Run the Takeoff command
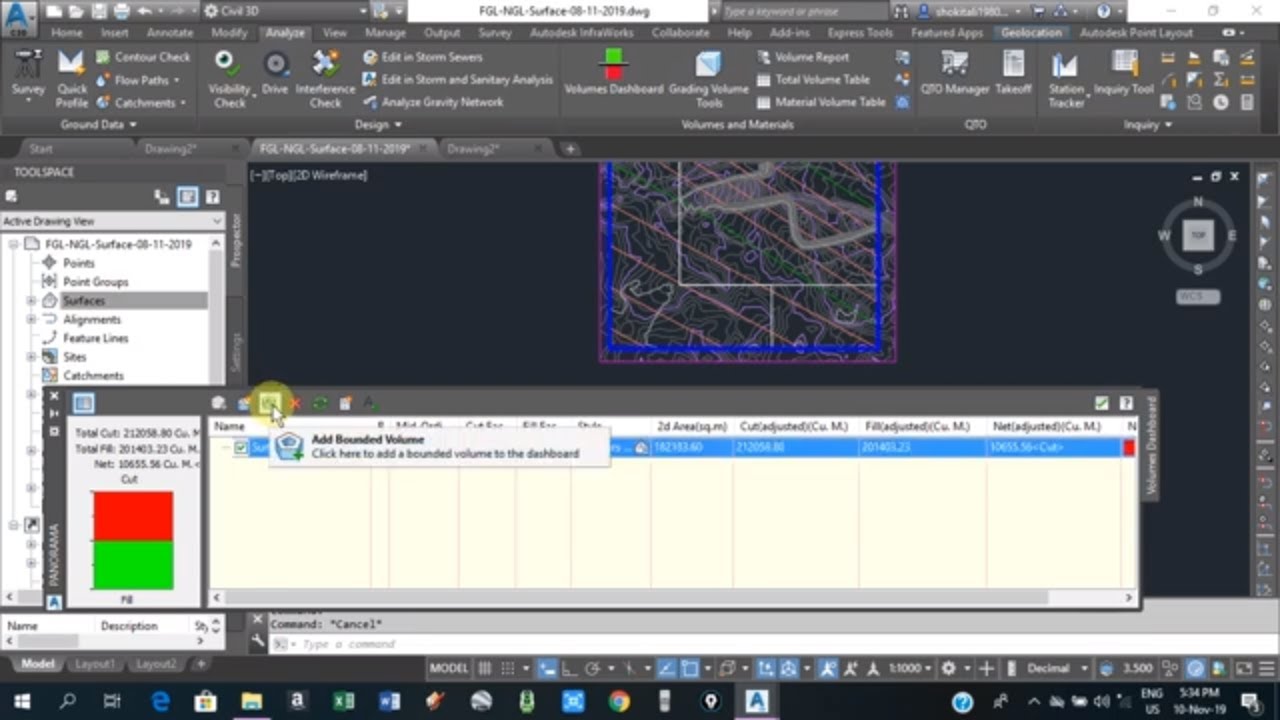 pyautogui.click(x=1013, y=73)
